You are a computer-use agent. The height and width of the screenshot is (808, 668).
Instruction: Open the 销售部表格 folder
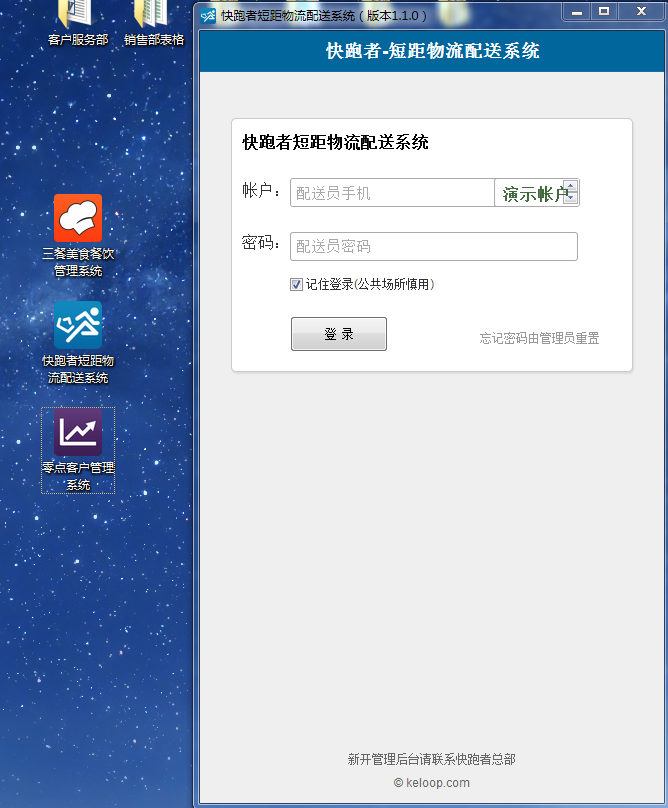[154, 23]
